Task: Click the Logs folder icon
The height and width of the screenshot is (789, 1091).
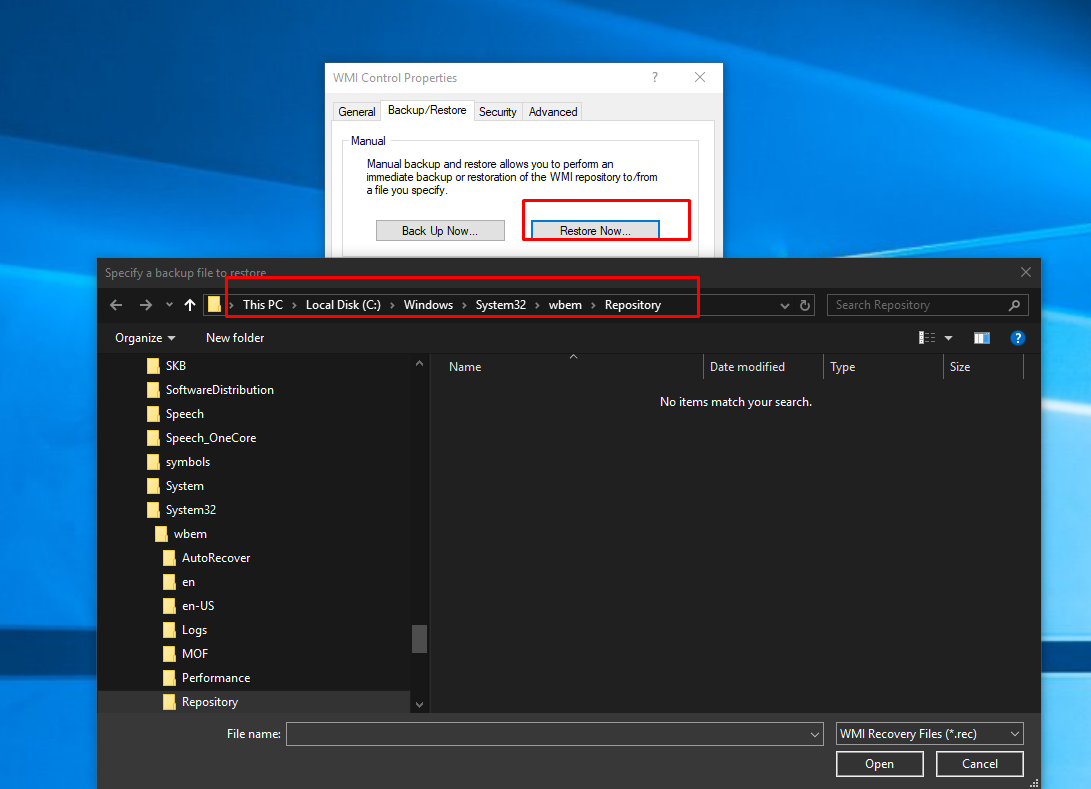Action: coord(169,630)
